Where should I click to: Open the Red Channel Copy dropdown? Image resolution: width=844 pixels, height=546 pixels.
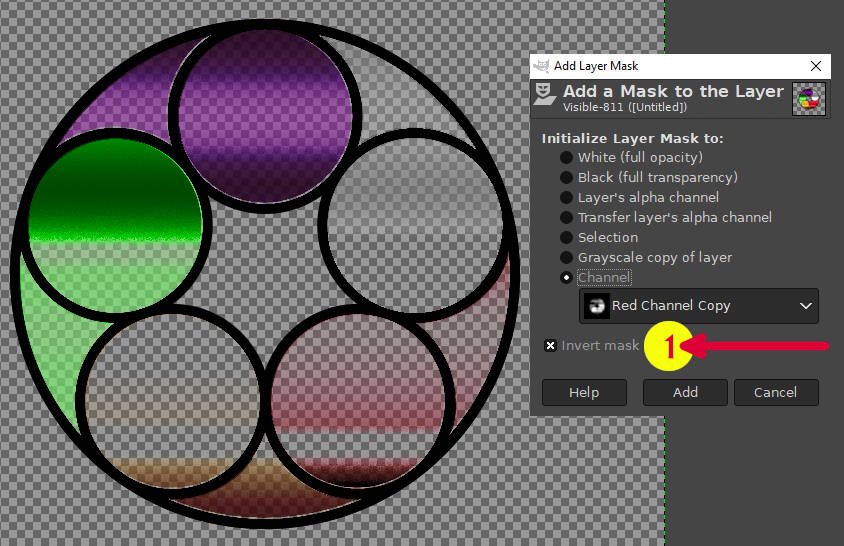point(699,306)
